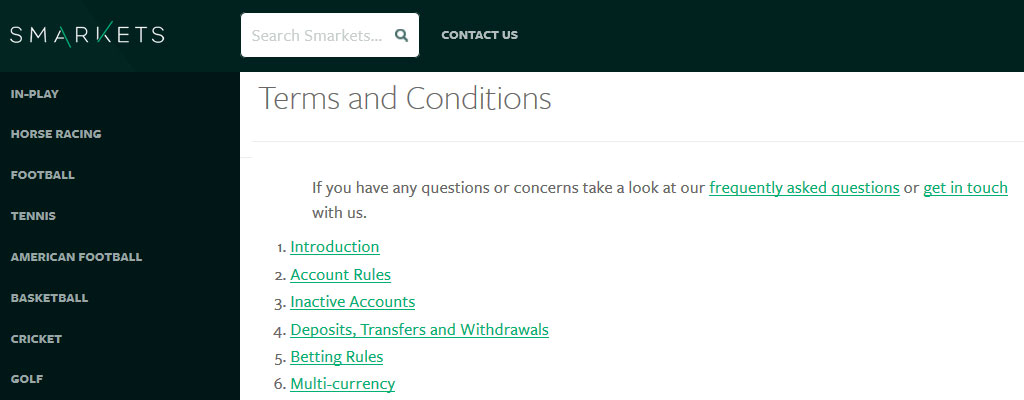Screen dimensions: 1024x400
Task: Open American Football from the sidebar
Action: 76,257
